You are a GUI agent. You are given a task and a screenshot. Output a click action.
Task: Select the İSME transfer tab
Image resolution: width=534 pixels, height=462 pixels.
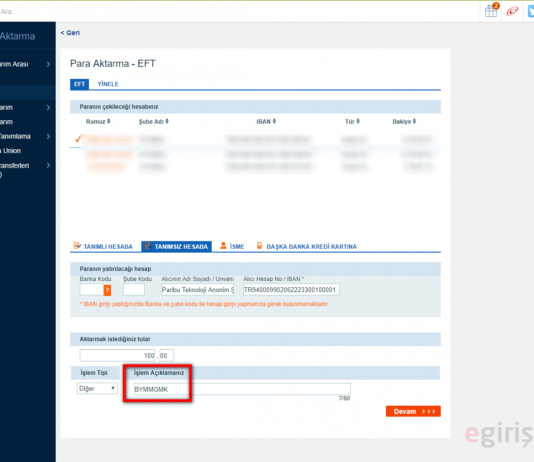pos(232,246)
